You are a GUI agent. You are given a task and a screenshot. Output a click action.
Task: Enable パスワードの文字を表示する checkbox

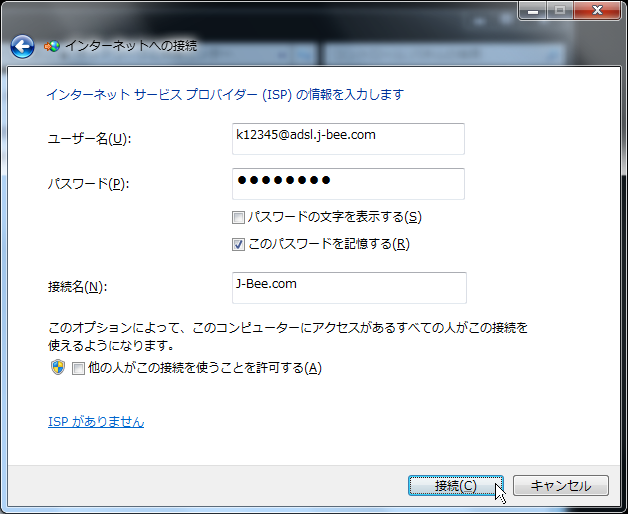click(238, 218)
